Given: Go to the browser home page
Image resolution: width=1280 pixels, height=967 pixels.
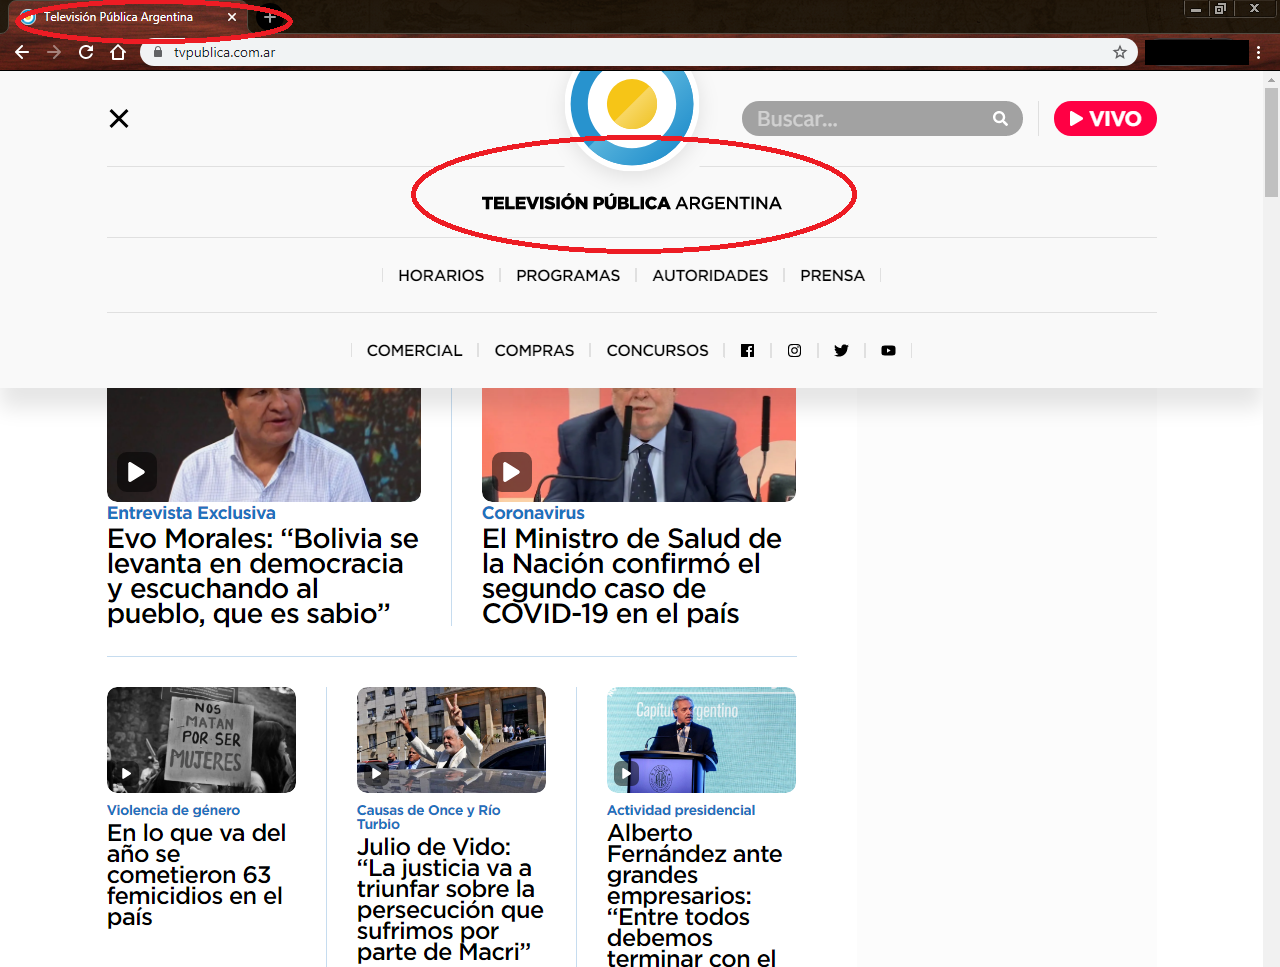Looking at the screenshot, I should point(118,52).
